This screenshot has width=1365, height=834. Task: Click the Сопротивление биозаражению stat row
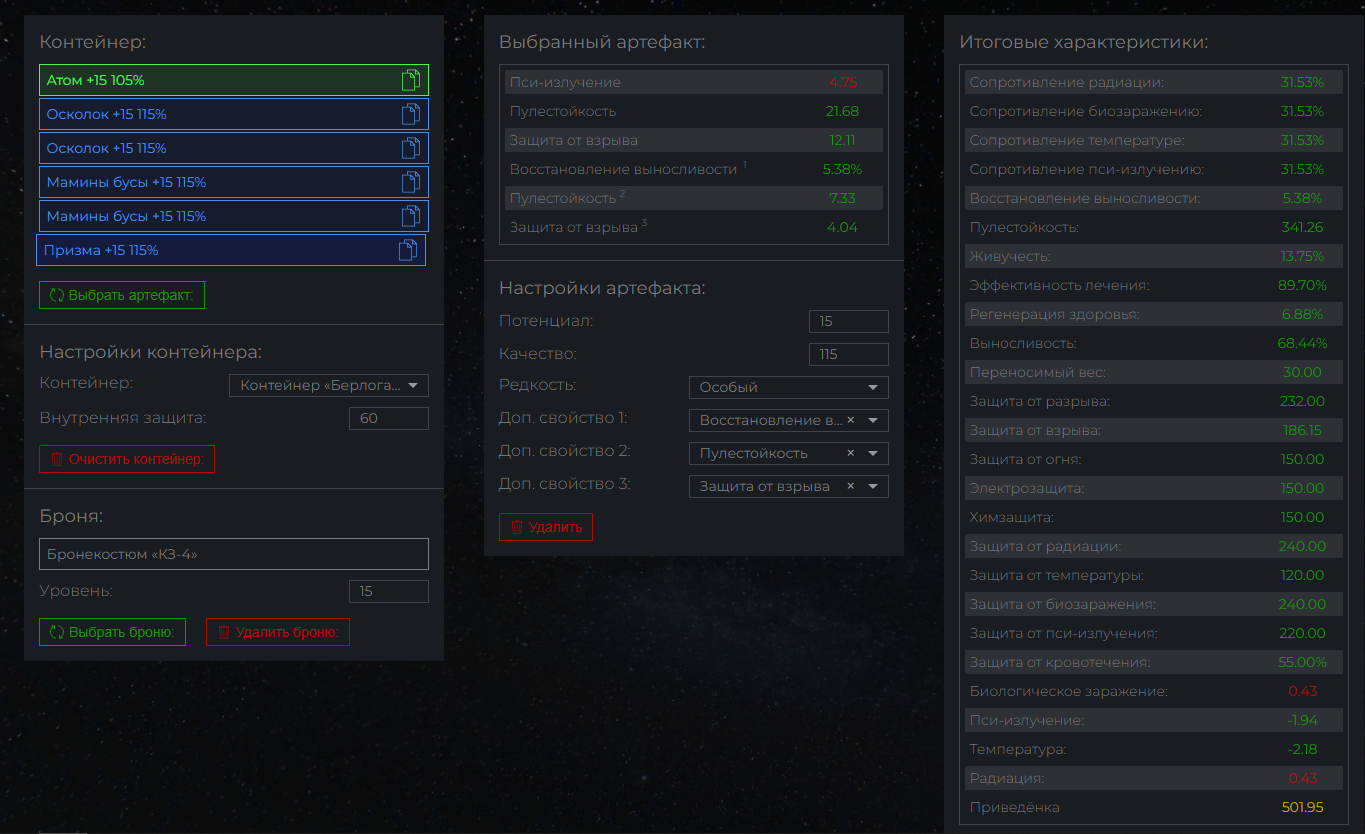coord(1154,112)
